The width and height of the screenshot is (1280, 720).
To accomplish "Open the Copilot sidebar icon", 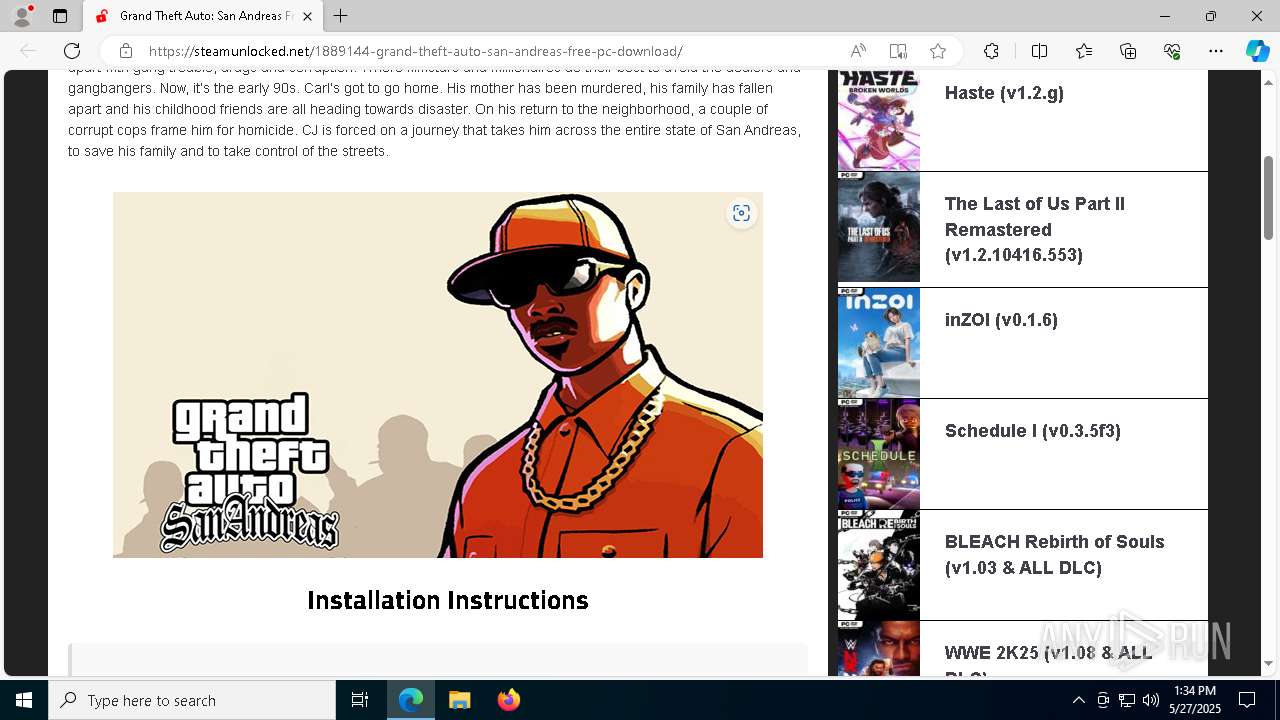I will (x=1257, y=51).
